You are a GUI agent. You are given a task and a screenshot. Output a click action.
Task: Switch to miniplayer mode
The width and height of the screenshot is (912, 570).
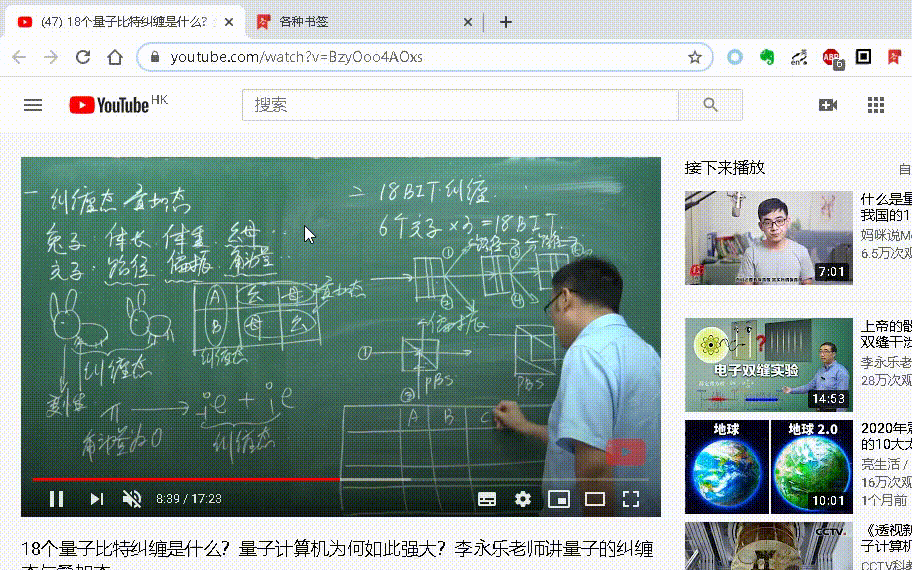coord(559,499)
